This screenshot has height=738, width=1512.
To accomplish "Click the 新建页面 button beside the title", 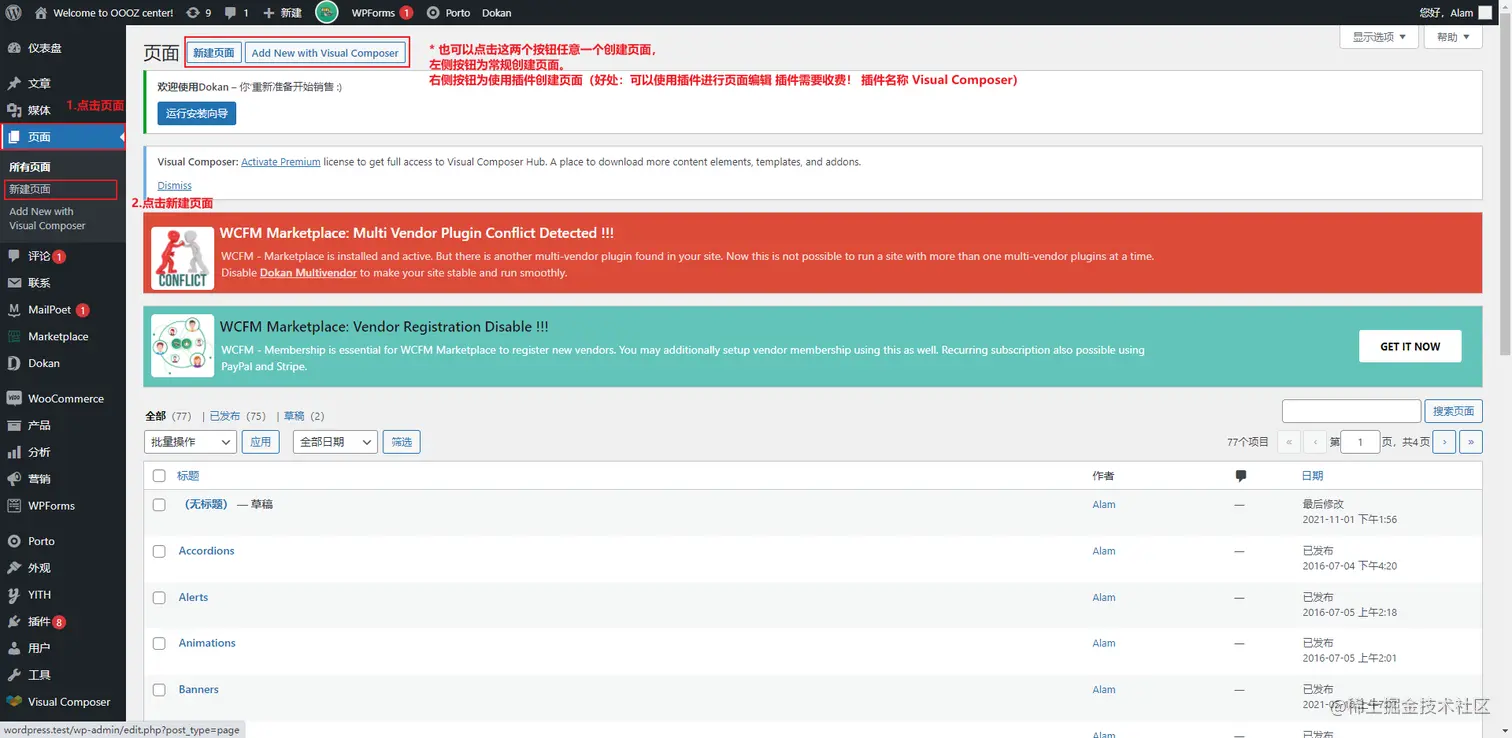I will (214, 53).
